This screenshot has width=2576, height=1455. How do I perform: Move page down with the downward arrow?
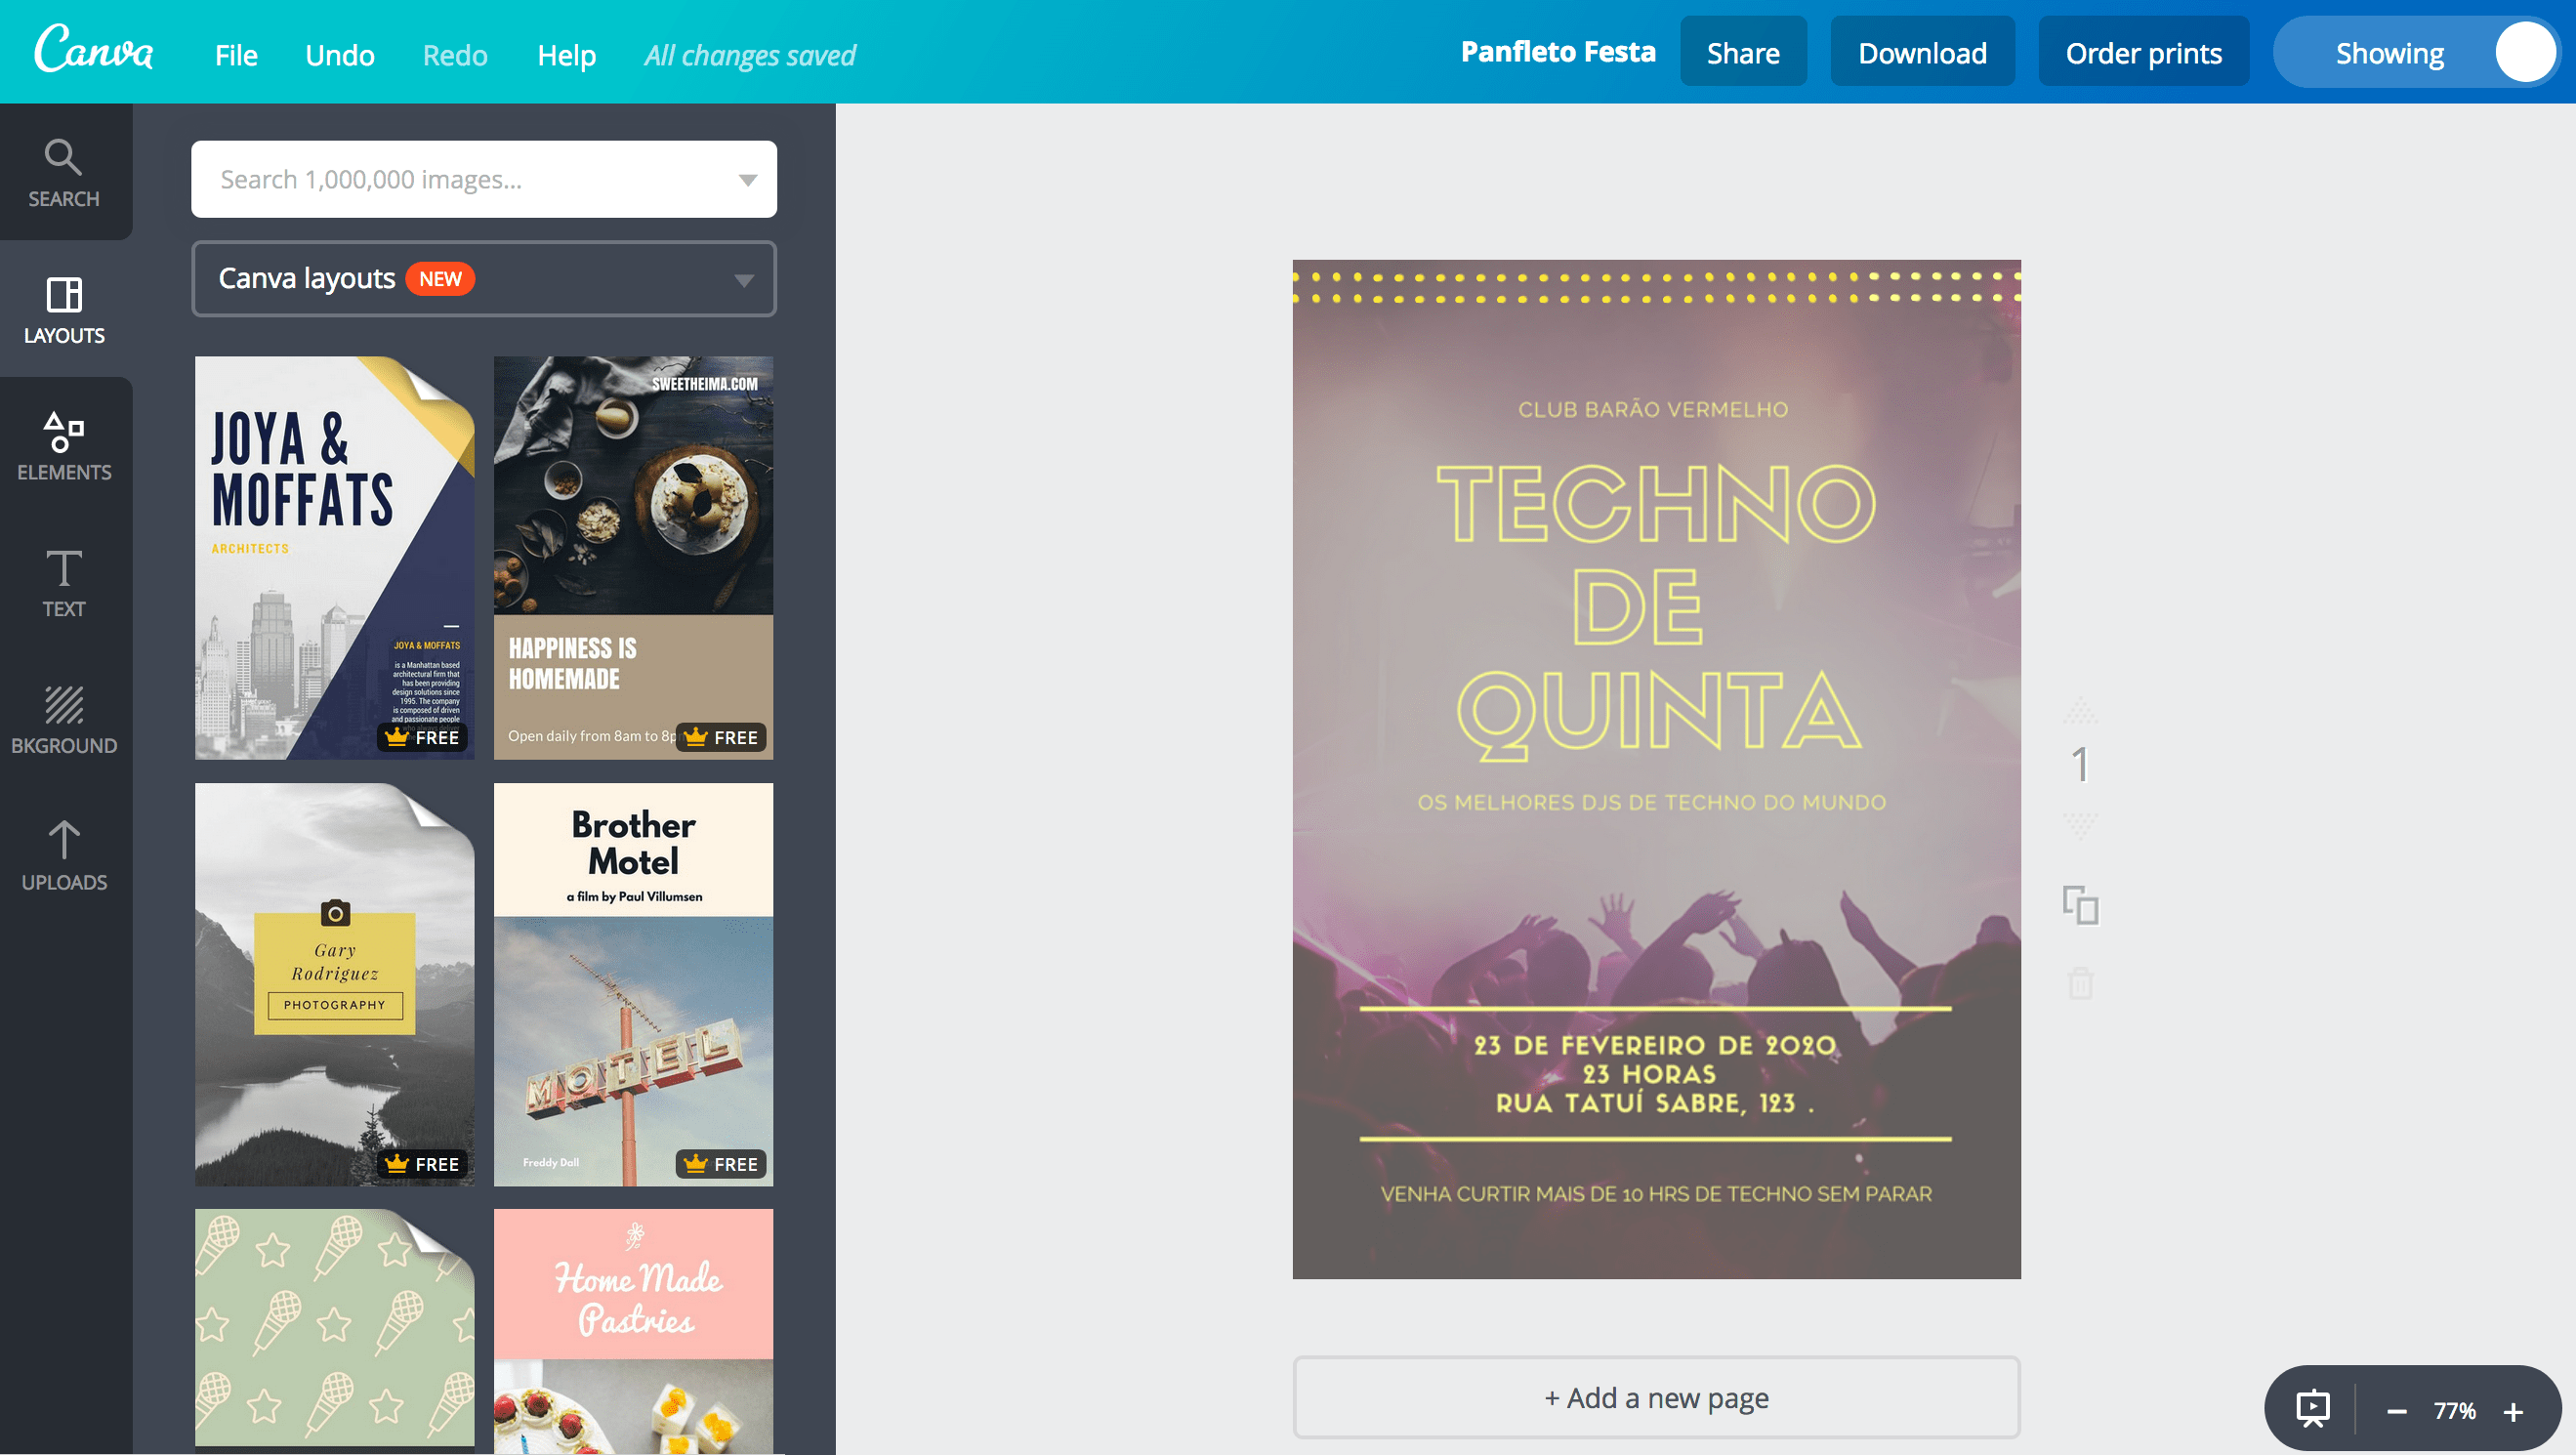click(x=2080, y=825)
